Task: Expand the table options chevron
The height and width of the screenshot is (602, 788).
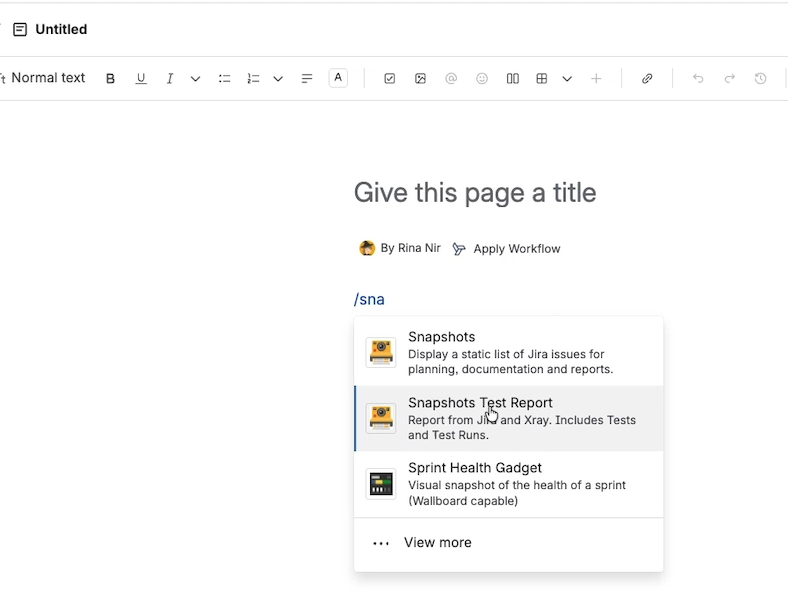Action: click(567, 78)
